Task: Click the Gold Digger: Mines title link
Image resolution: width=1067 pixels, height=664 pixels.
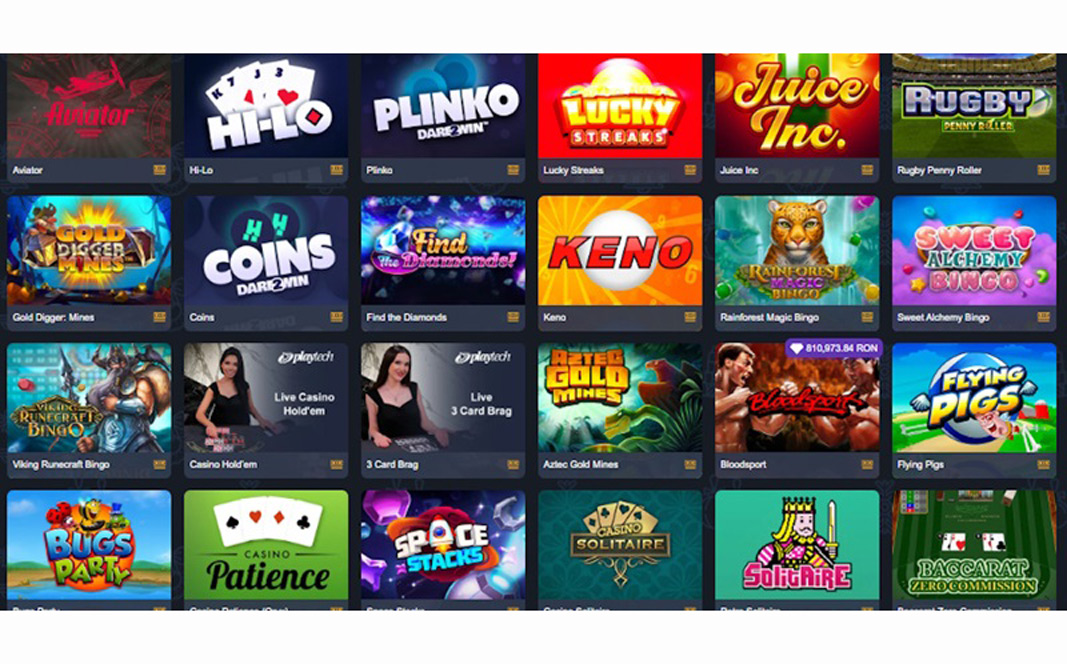Action: point(53,318)
